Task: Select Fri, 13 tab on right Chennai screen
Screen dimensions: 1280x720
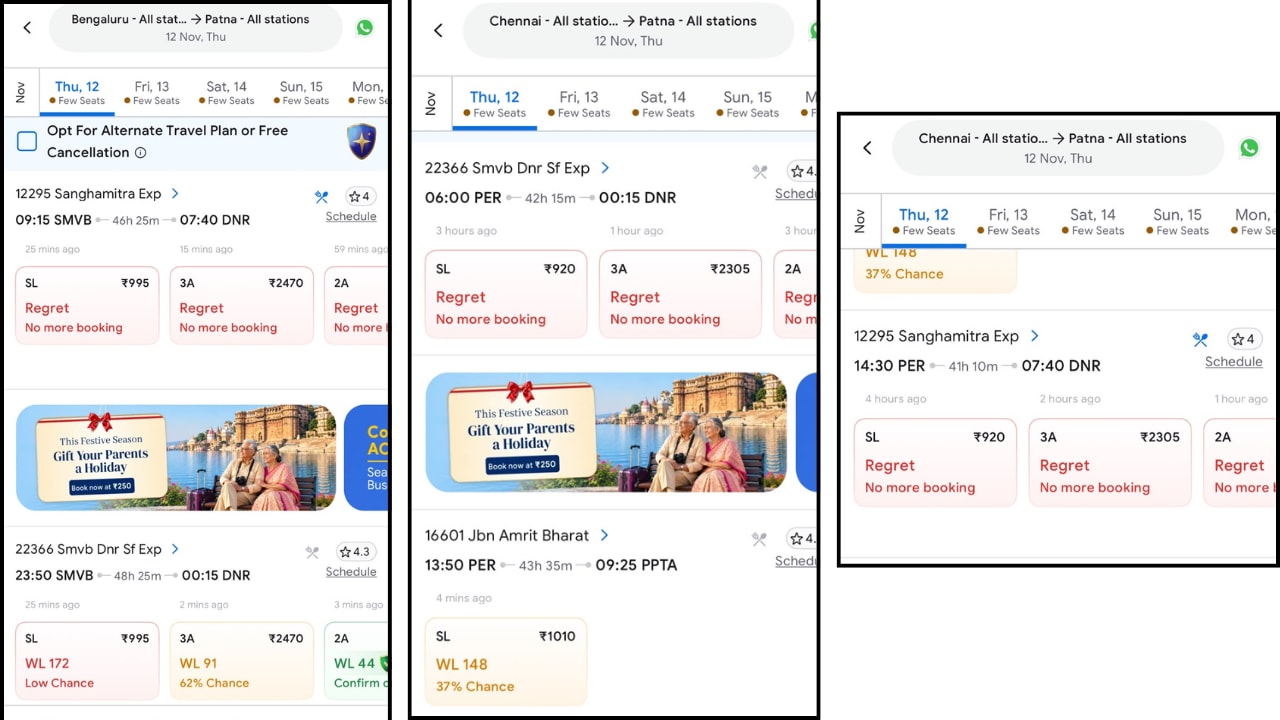Action: (1008, 221)
